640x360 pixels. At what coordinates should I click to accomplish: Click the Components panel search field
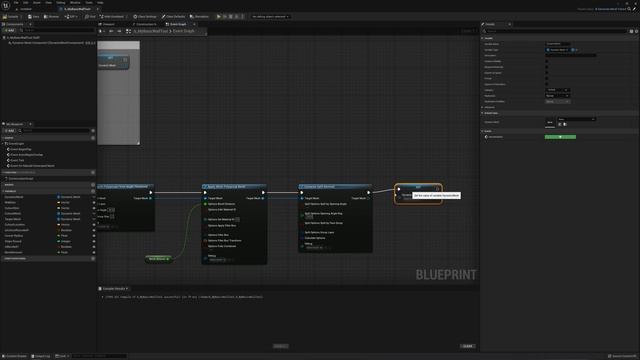pos(57,30)
